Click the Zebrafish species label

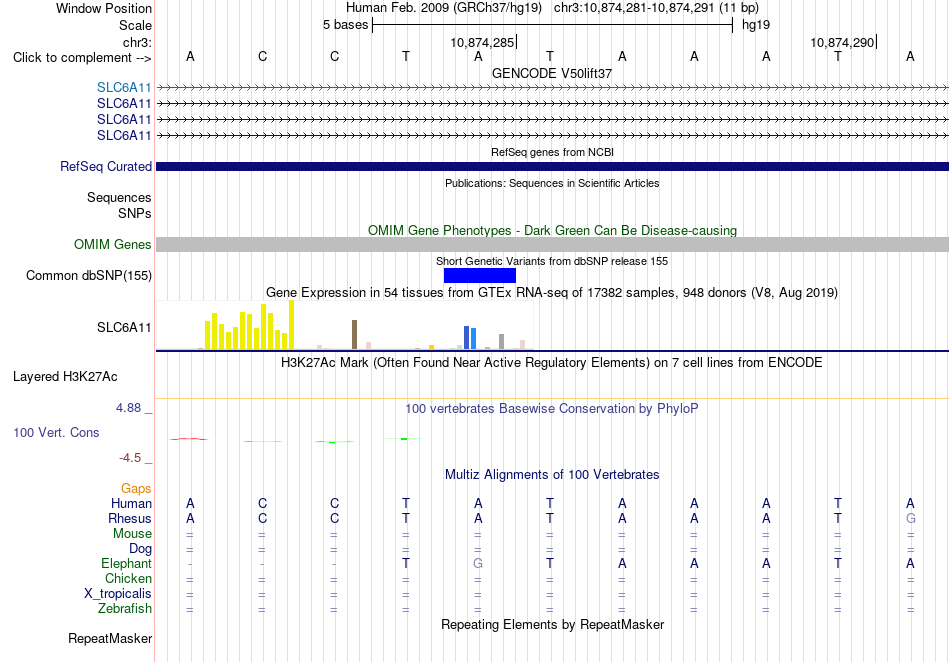pos(125,608)
